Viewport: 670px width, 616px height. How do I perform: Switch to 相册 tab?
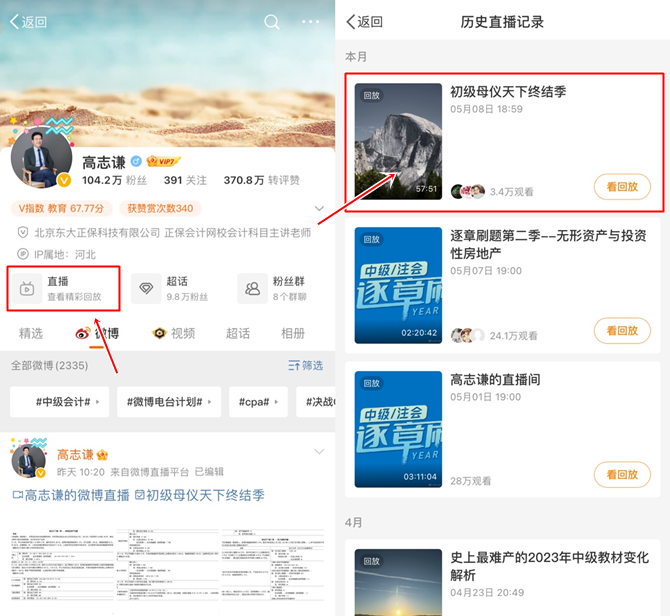click(x=293, y=333)
